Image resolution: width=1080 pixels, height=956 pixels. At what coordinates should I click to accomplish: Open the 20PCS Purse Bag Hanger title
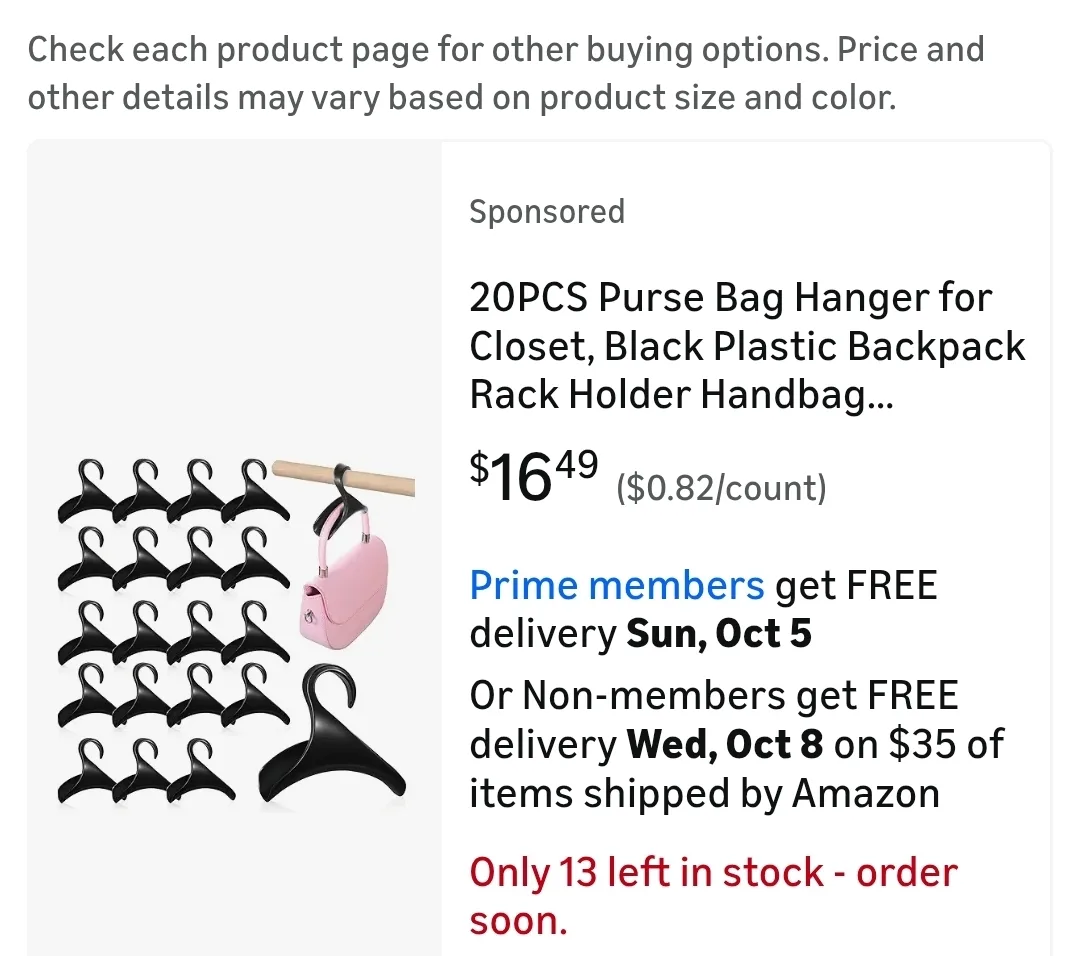coord(730,298)
